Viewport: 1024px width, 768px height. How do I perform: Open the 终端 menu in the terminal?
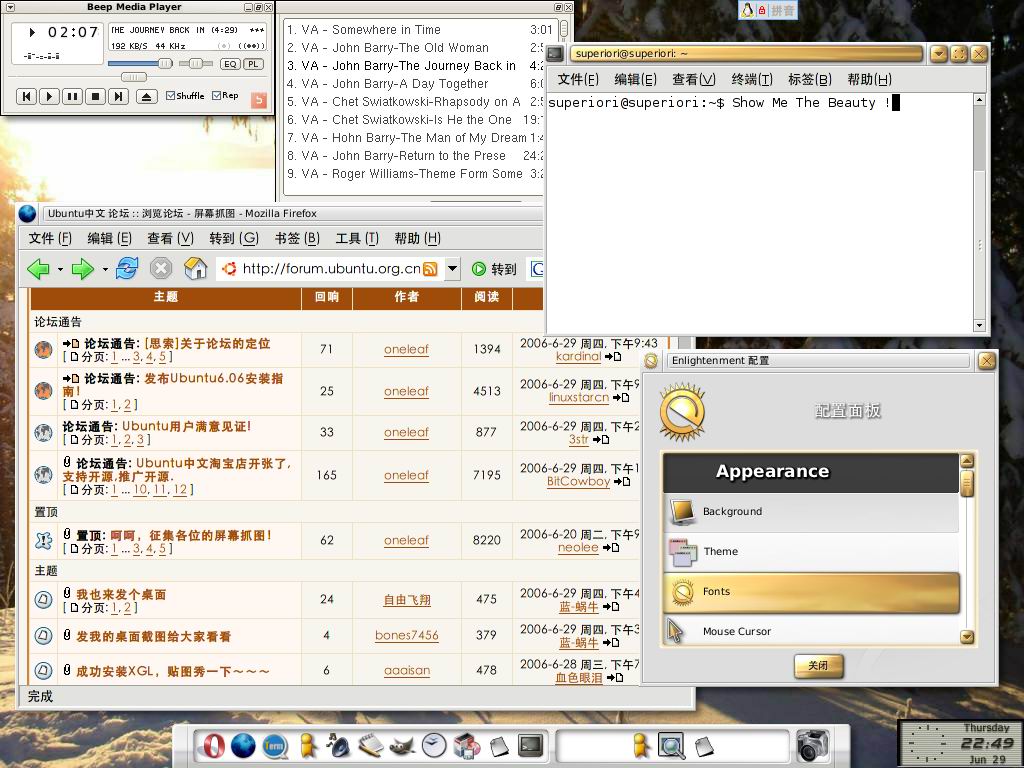(x=752, y=80)
